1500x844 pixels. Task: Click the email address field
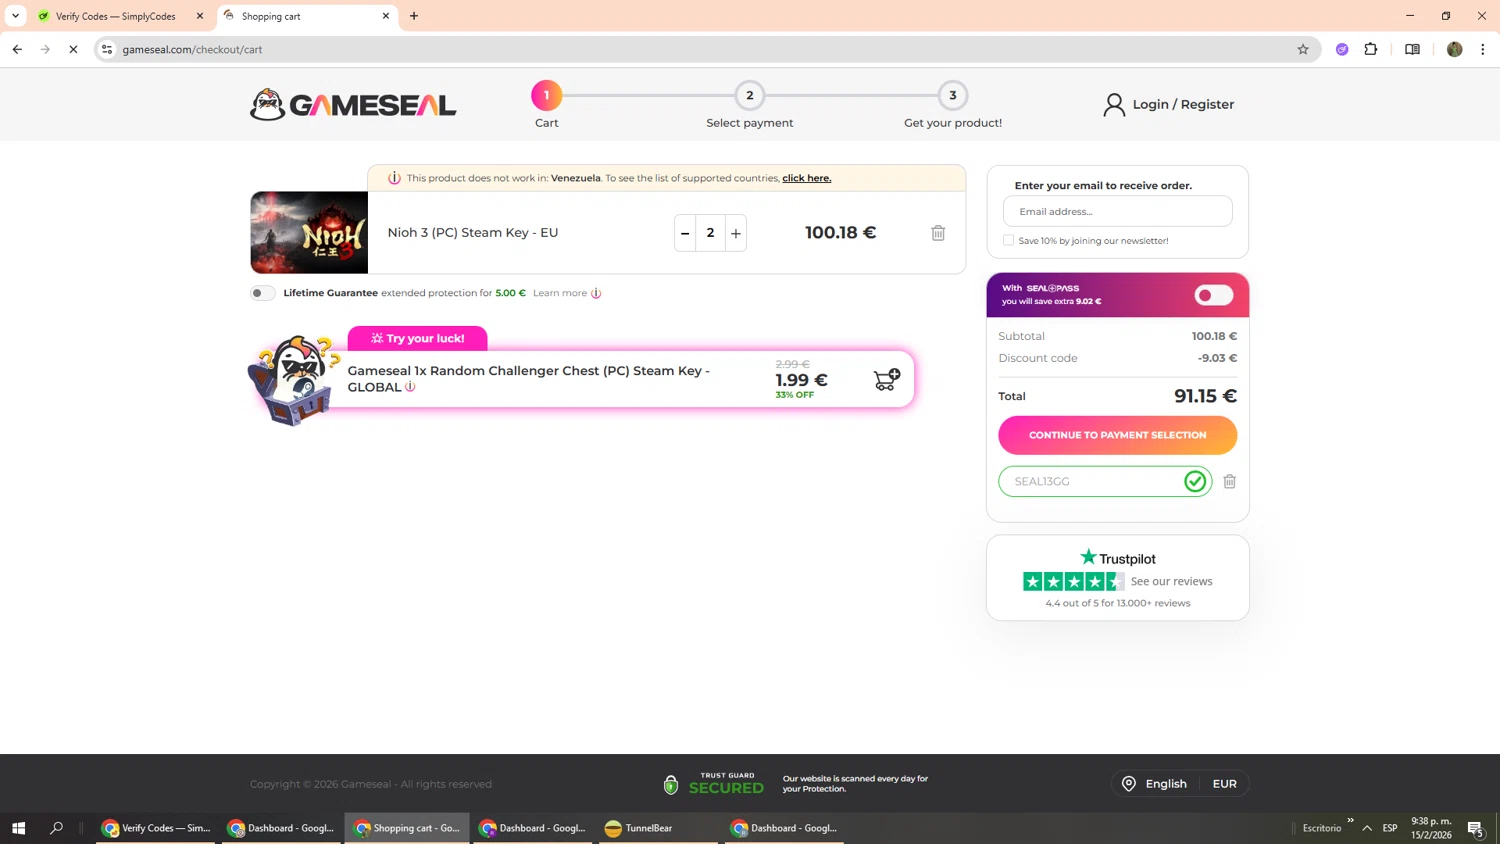1117,211
